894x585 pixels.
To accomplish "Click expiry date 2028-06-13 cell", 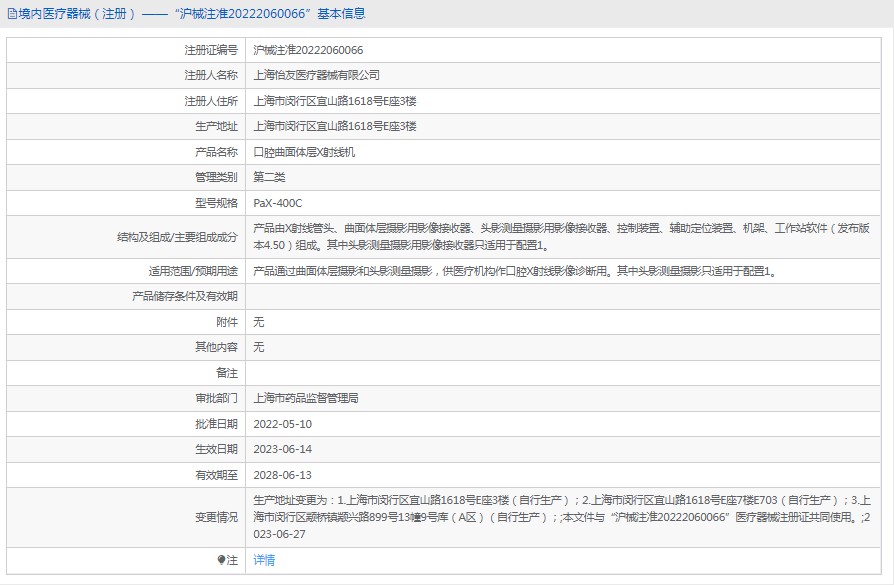I will (x=563, y=475).
